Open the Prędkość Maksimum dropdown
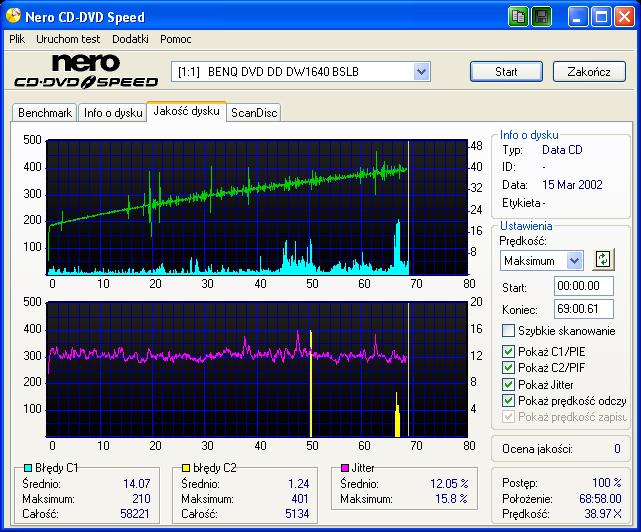 574,260
